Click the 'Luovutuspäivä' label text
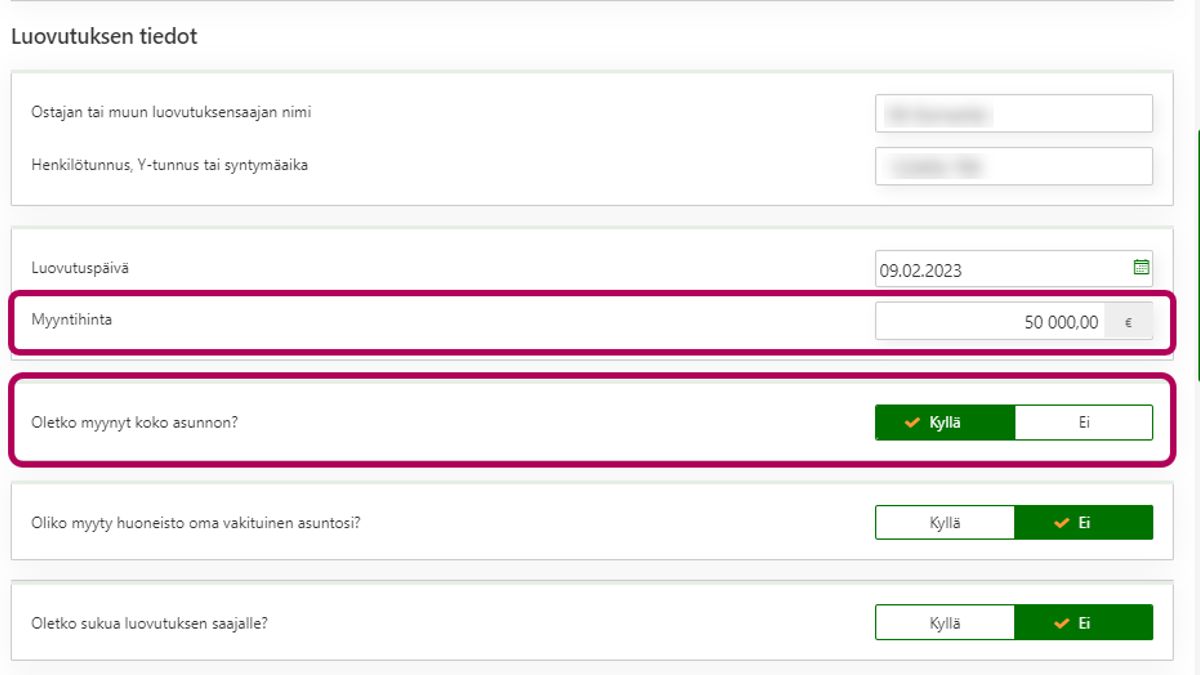The image size is (1200, 675). (80, 268)
